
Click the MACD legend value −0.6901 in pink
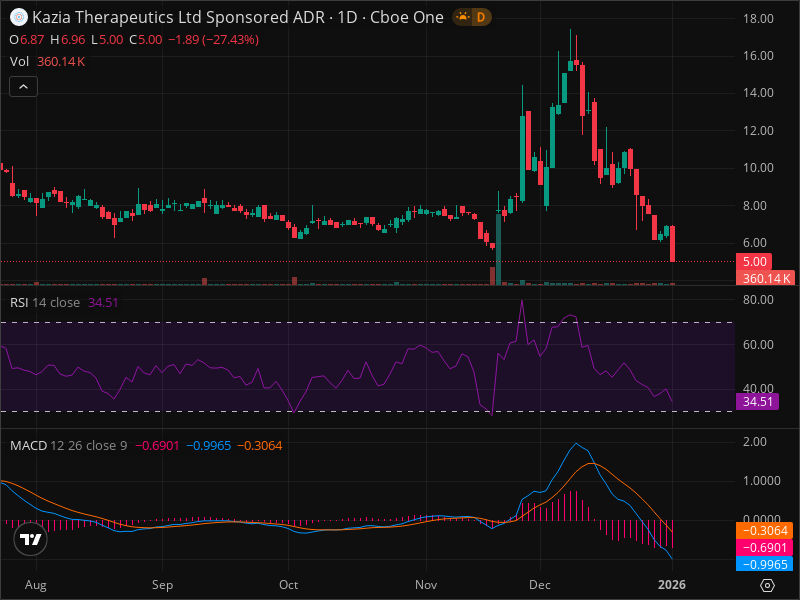coord(157,445)
